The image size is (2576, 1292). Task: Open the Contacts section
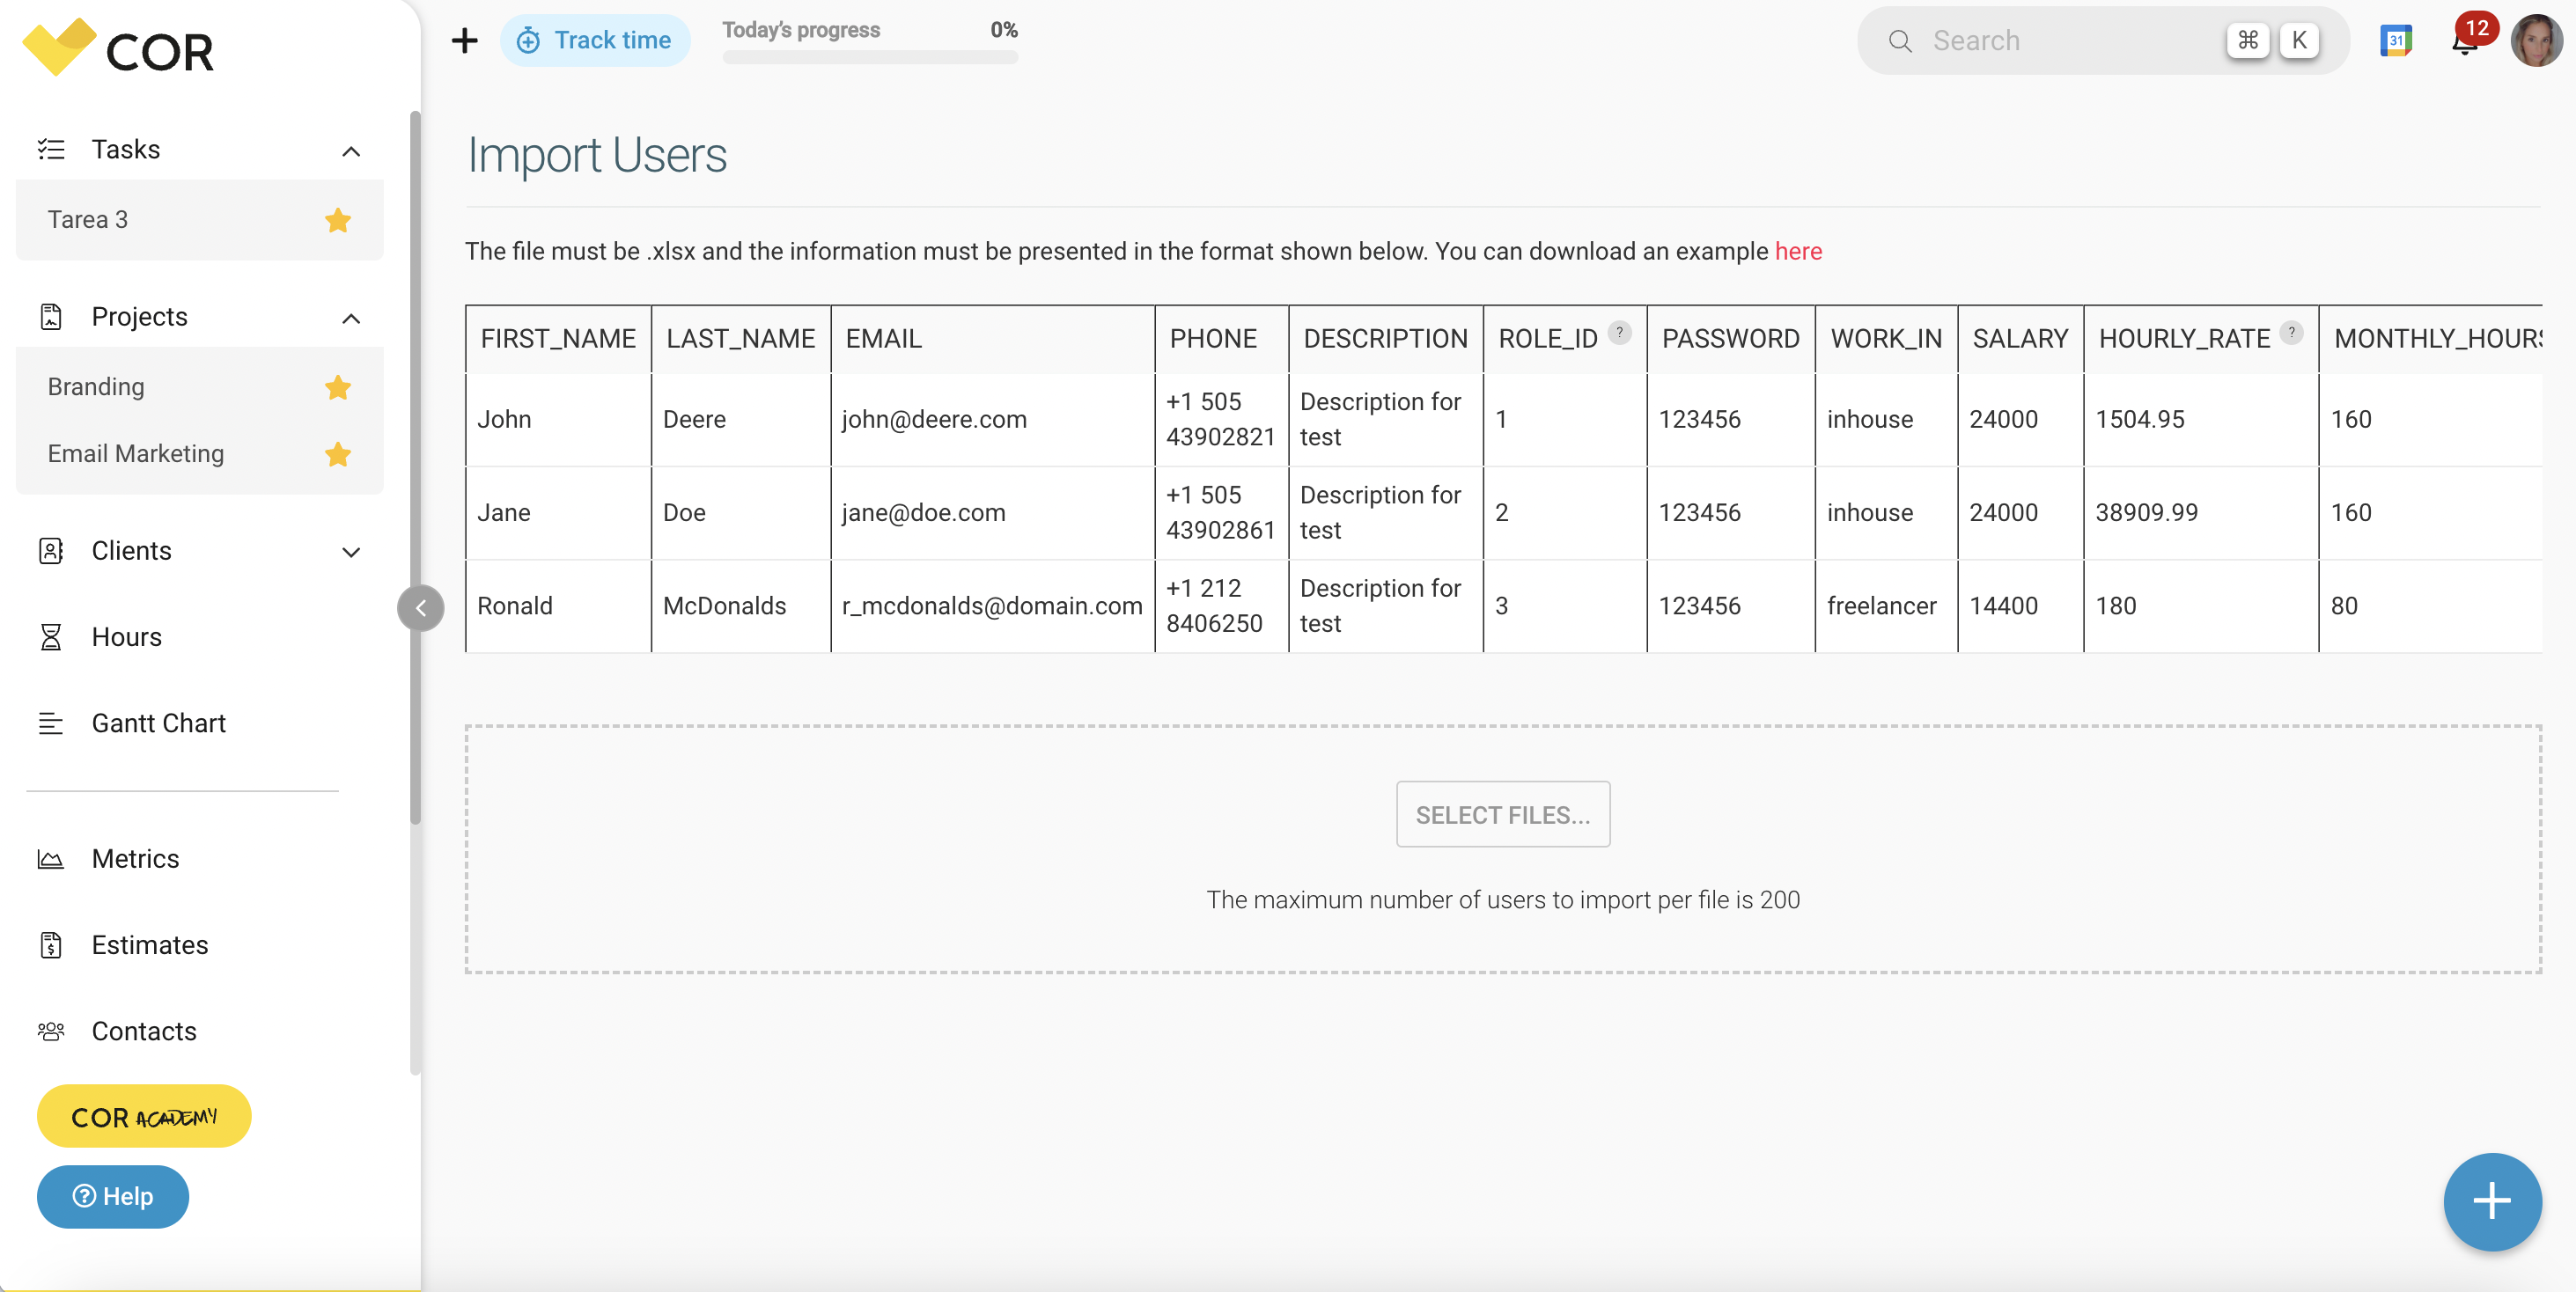(x=144, y=1031)
